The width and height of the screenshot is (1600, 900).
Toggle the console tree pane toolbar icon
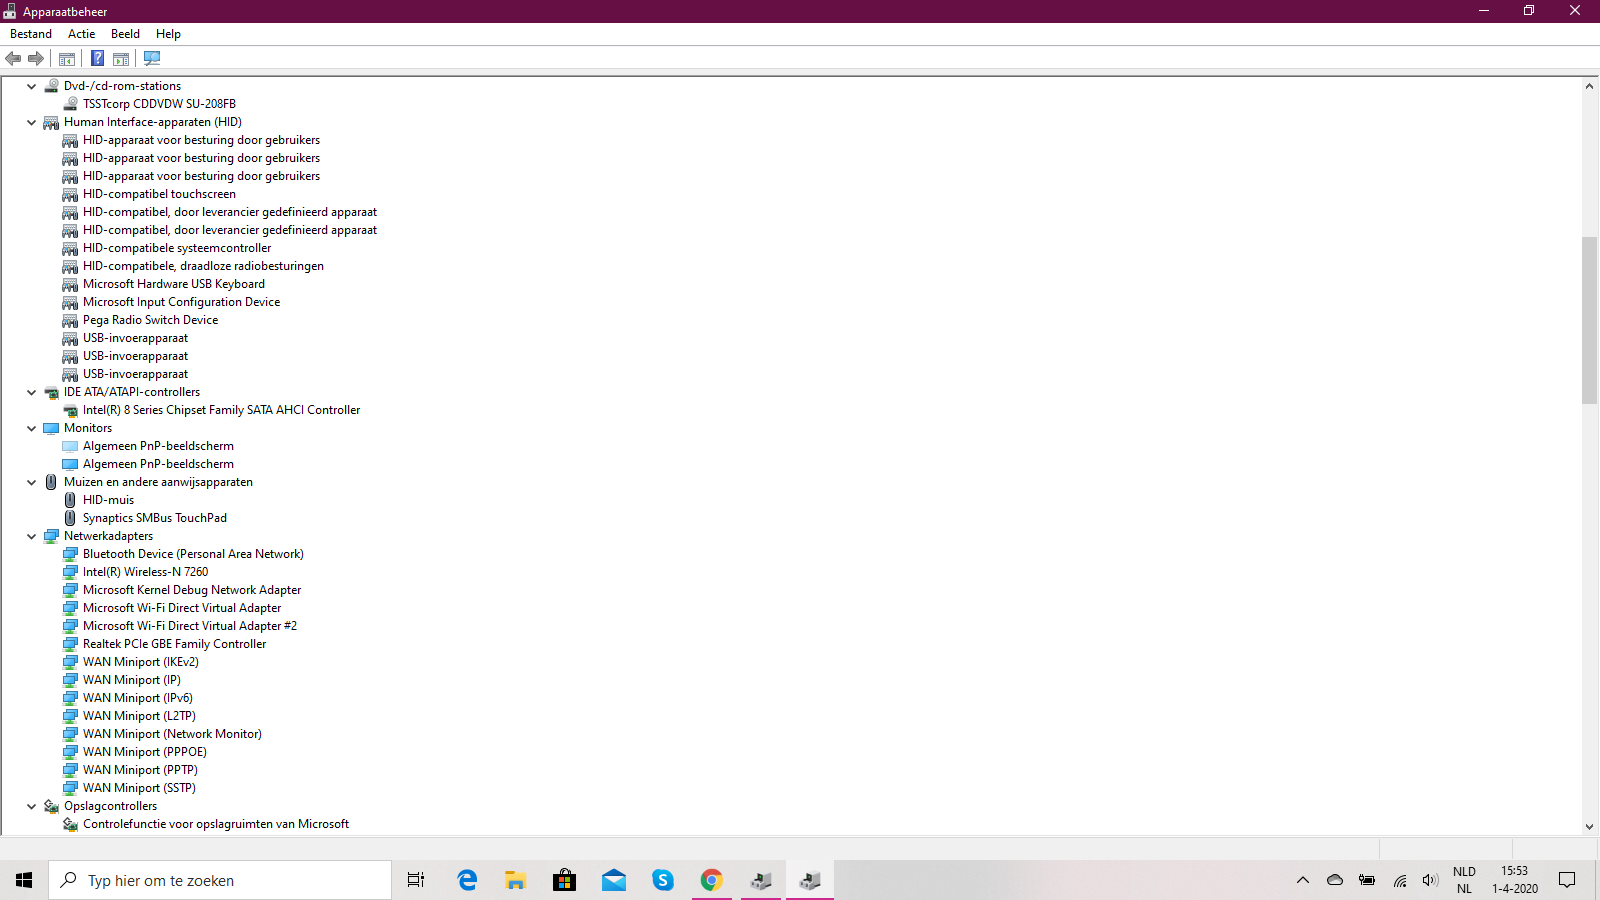click(x=67, y=59)
